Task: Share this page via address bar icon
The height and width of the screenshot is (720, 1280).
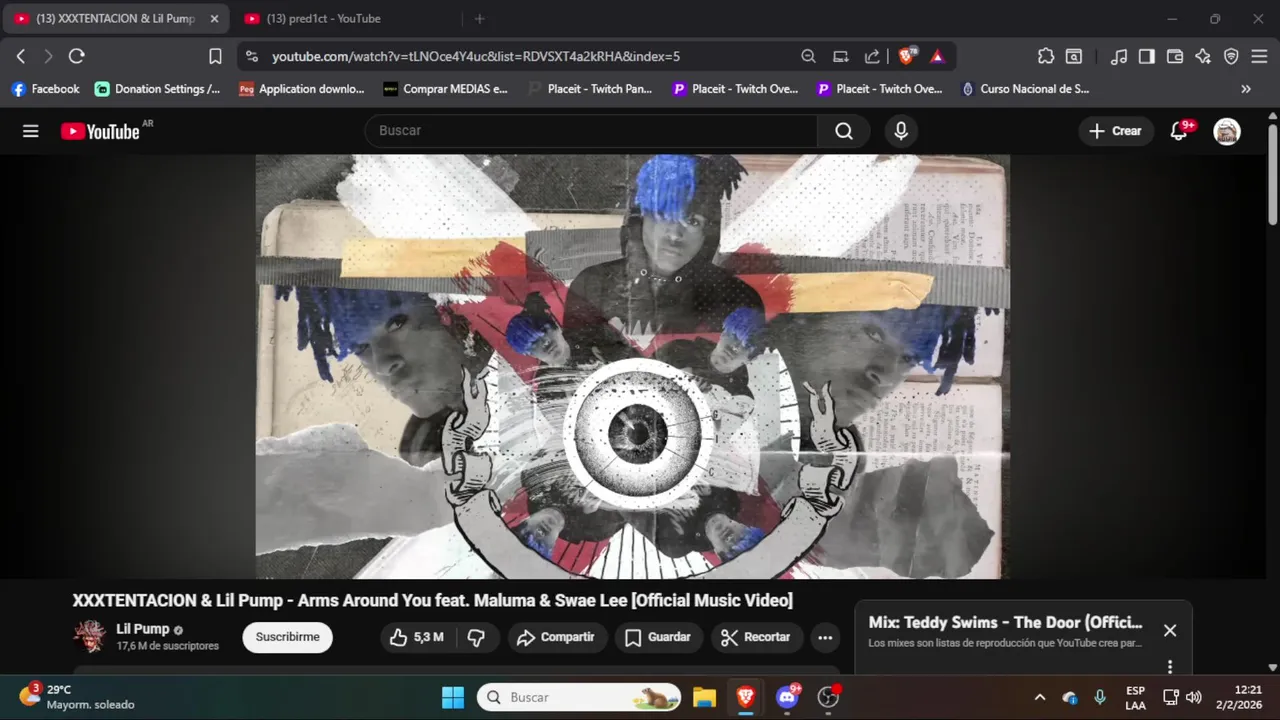Action: pos(872,56)
